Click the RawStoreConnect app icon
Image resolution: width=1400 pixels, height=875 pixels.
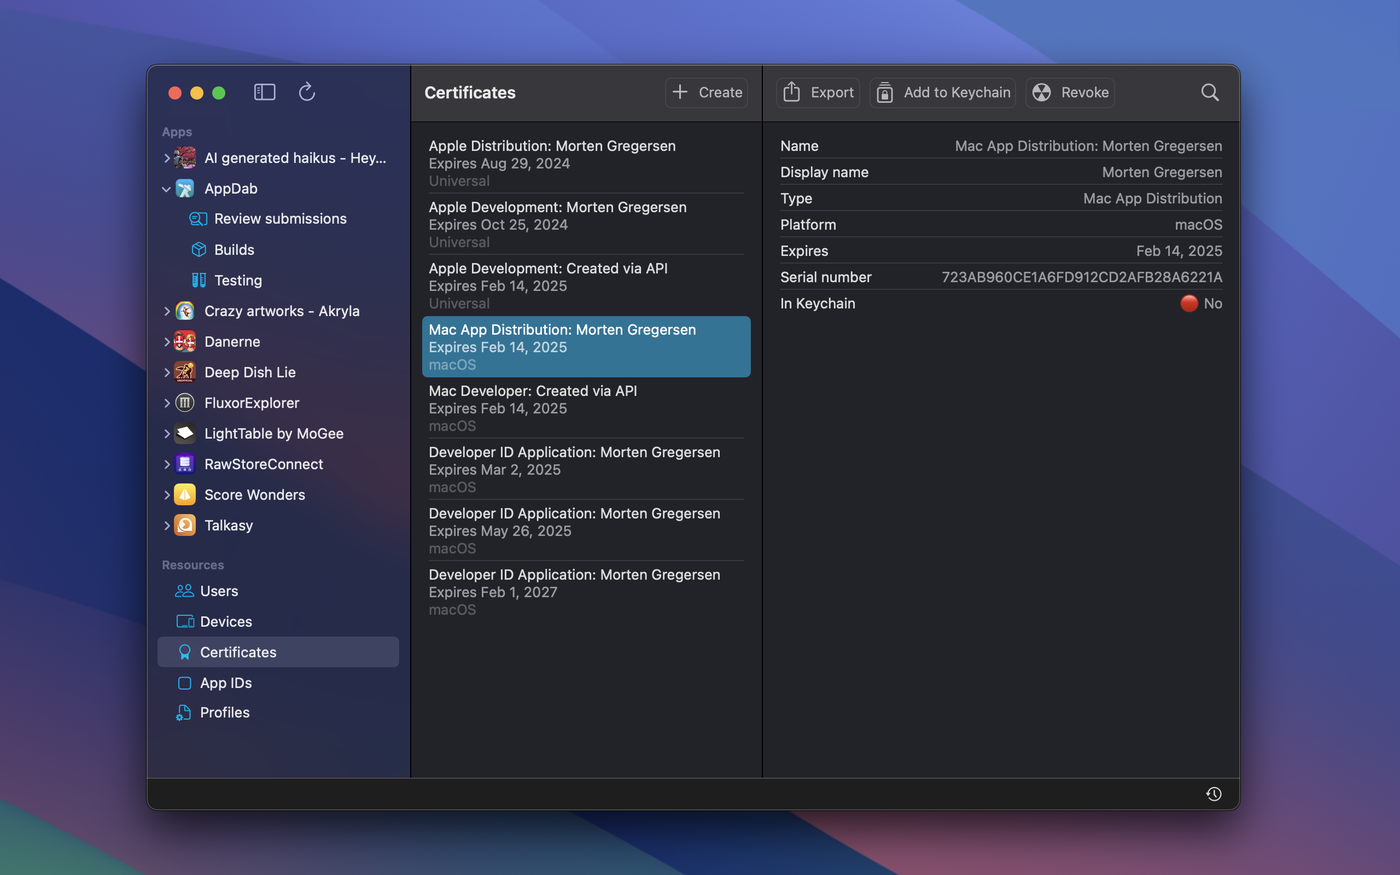click(x=185, y=464)
